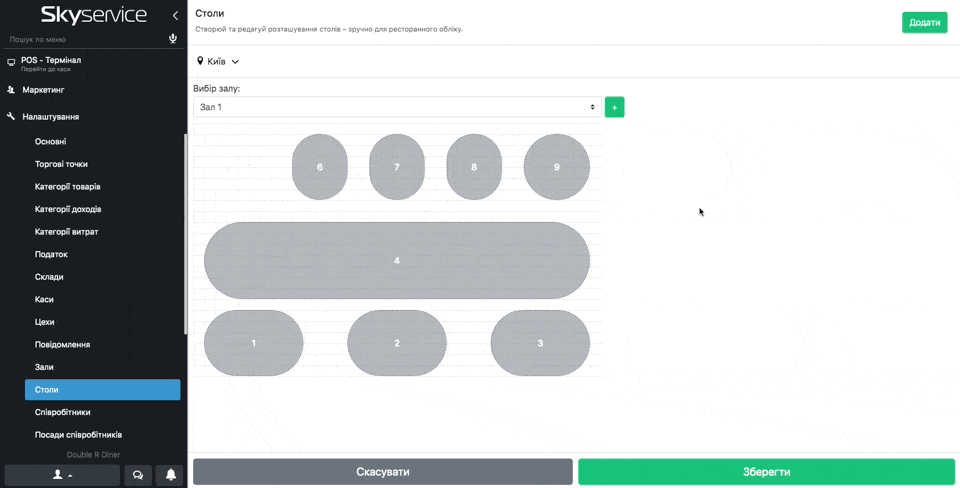The image size is (960, 488).
Task: Go to the Зали settings page
Action: click(44, 367)
